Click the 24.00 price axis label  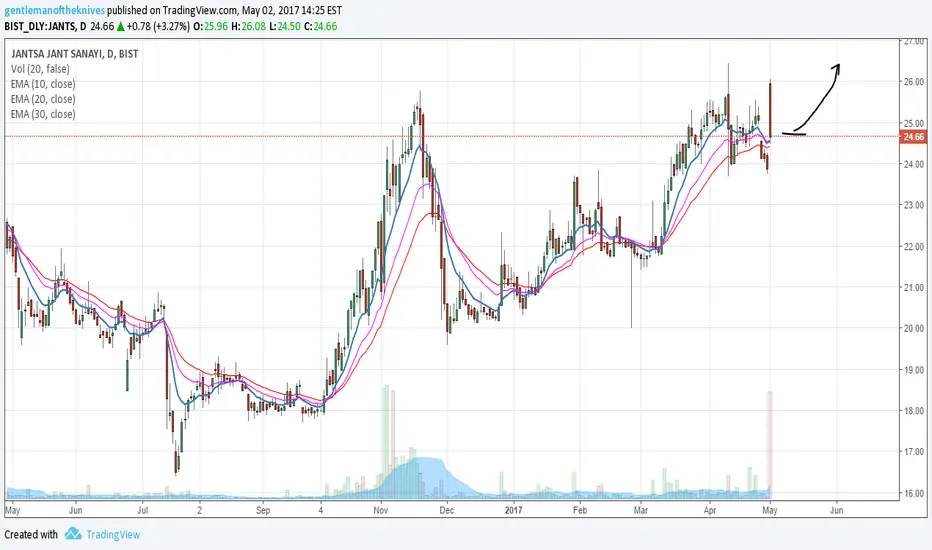coord(914,164)
